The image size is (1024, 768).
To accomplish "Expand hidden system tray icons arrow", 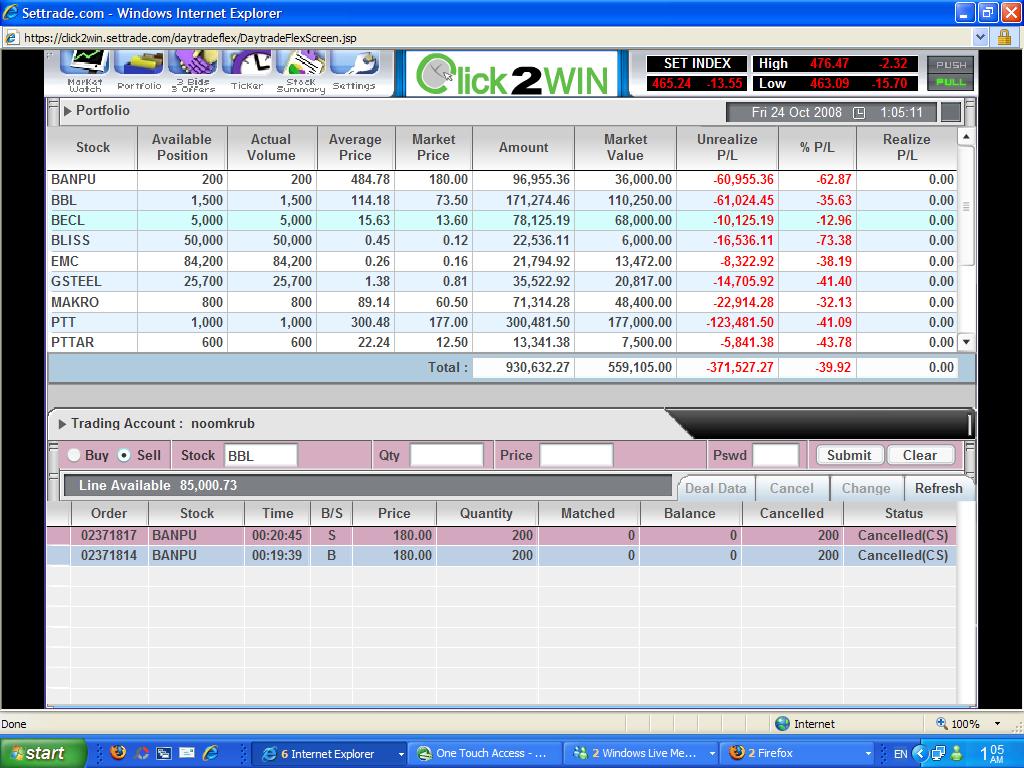I will pyautogui.click(x=919, y=754).
